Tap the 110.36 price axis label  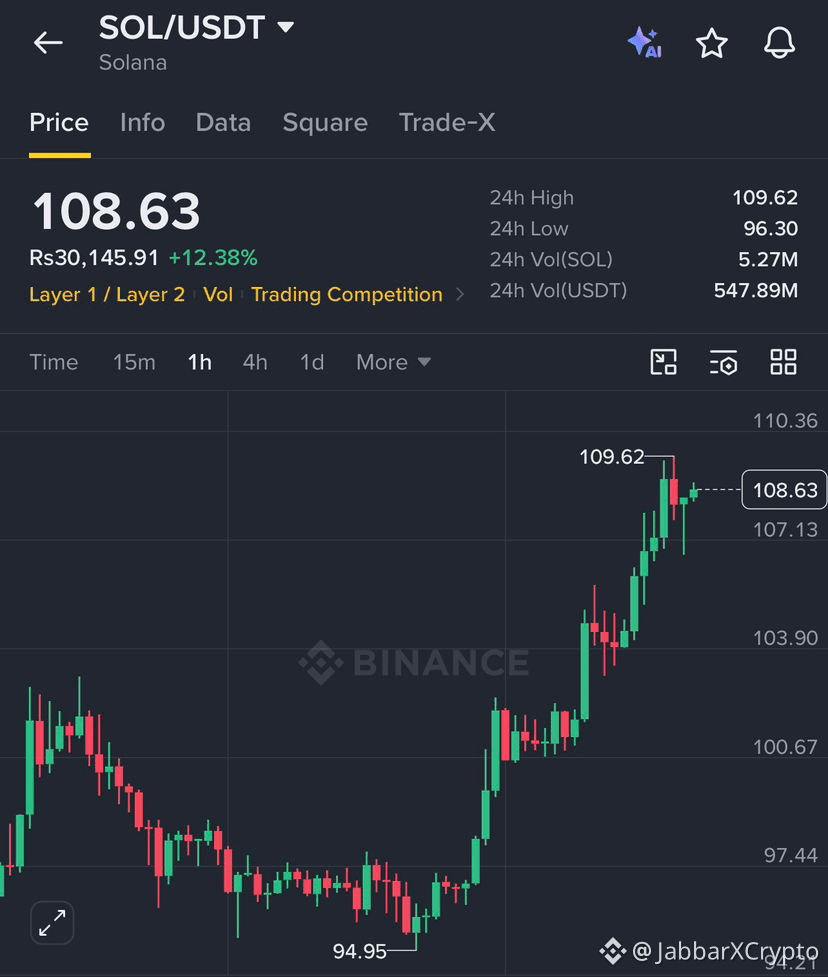pos(785,421)
